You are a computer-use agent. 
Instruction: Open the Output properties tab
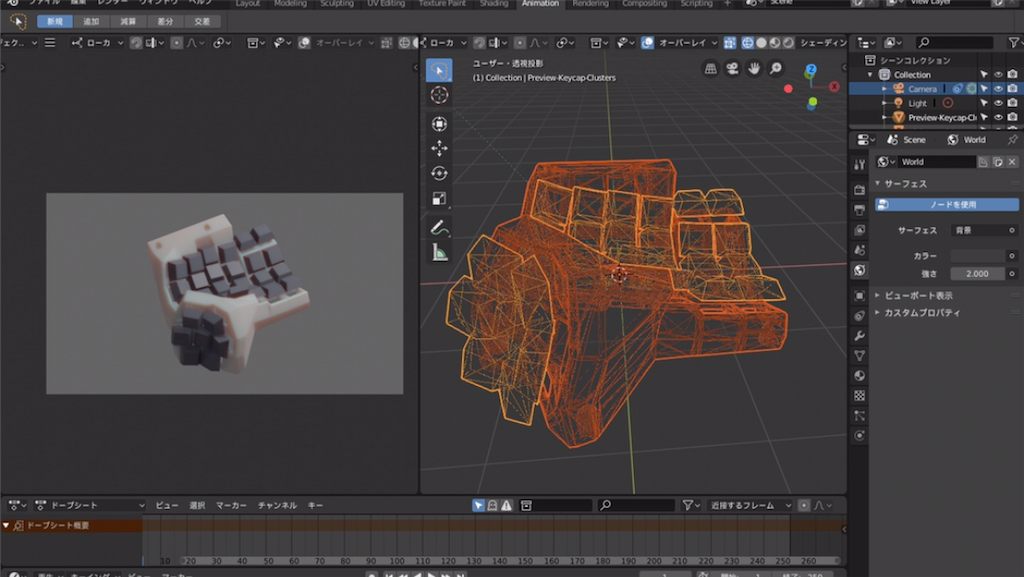[x=859, y=210]
